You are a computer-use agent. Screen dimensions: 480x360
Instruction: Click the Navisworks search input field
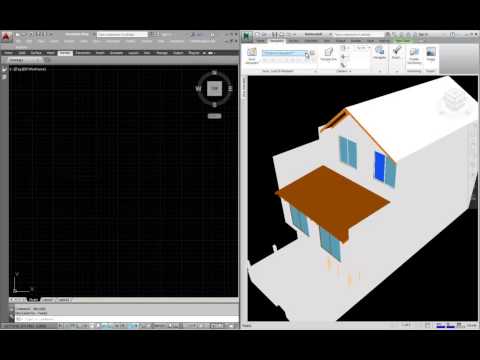click(x=359, y=34)
